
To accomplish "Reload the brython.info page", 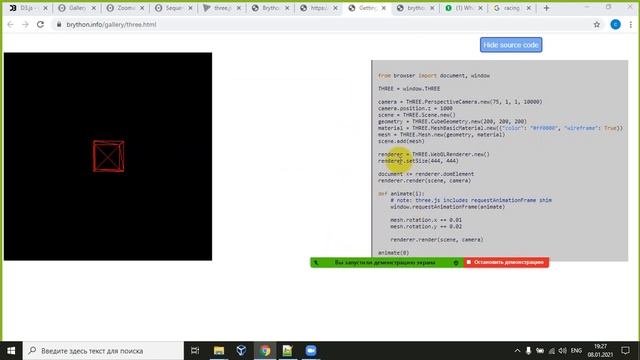I will [x=40, y=24].
